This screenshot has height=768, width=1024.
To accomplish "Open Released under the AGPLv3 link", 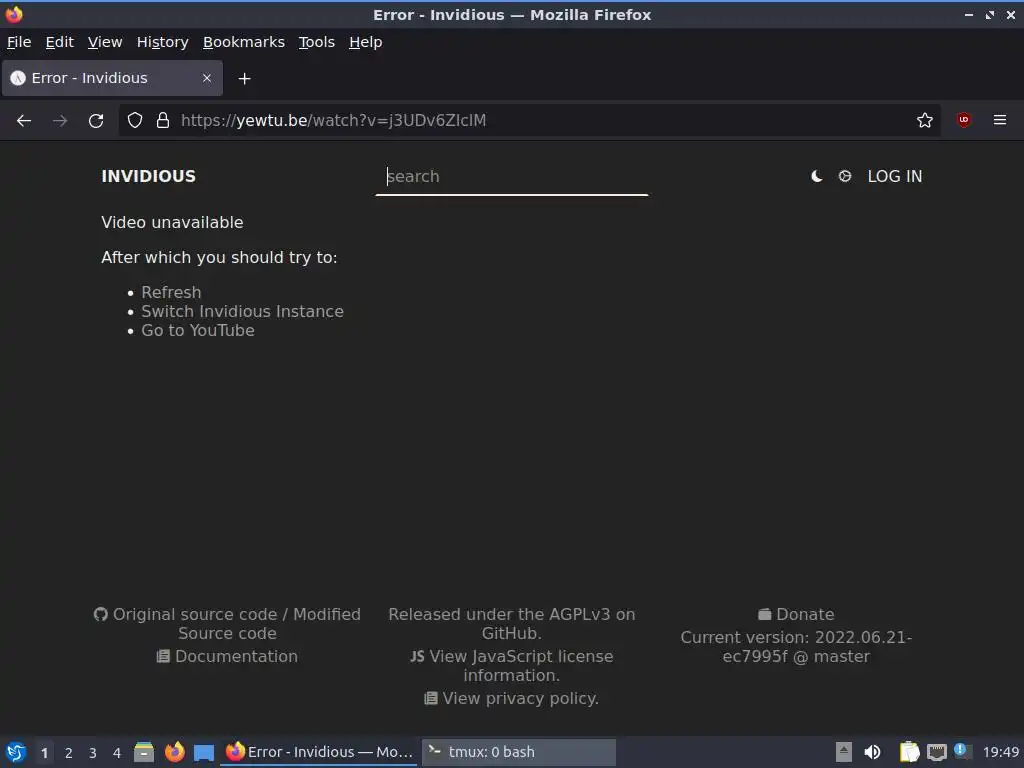I will (x=511, y=624).
